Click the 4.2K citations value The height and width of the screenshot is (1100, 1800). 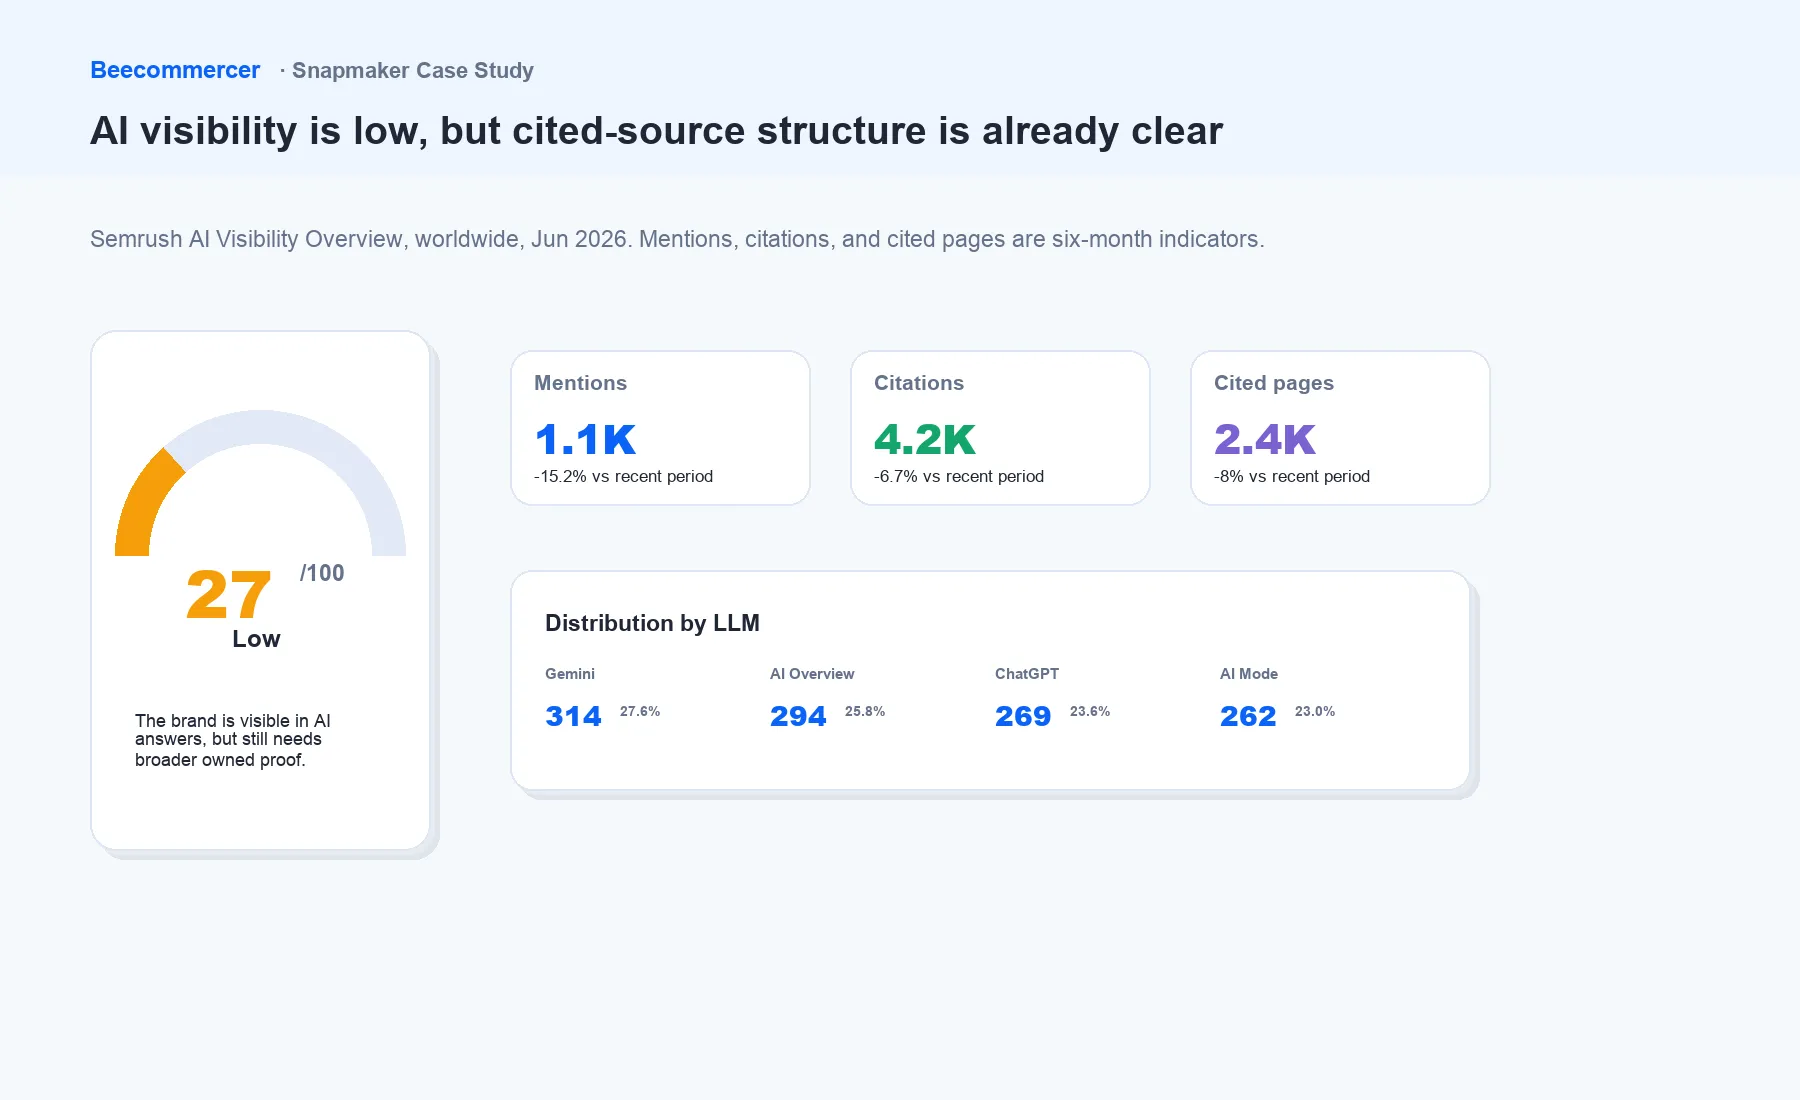pos(924,439)
